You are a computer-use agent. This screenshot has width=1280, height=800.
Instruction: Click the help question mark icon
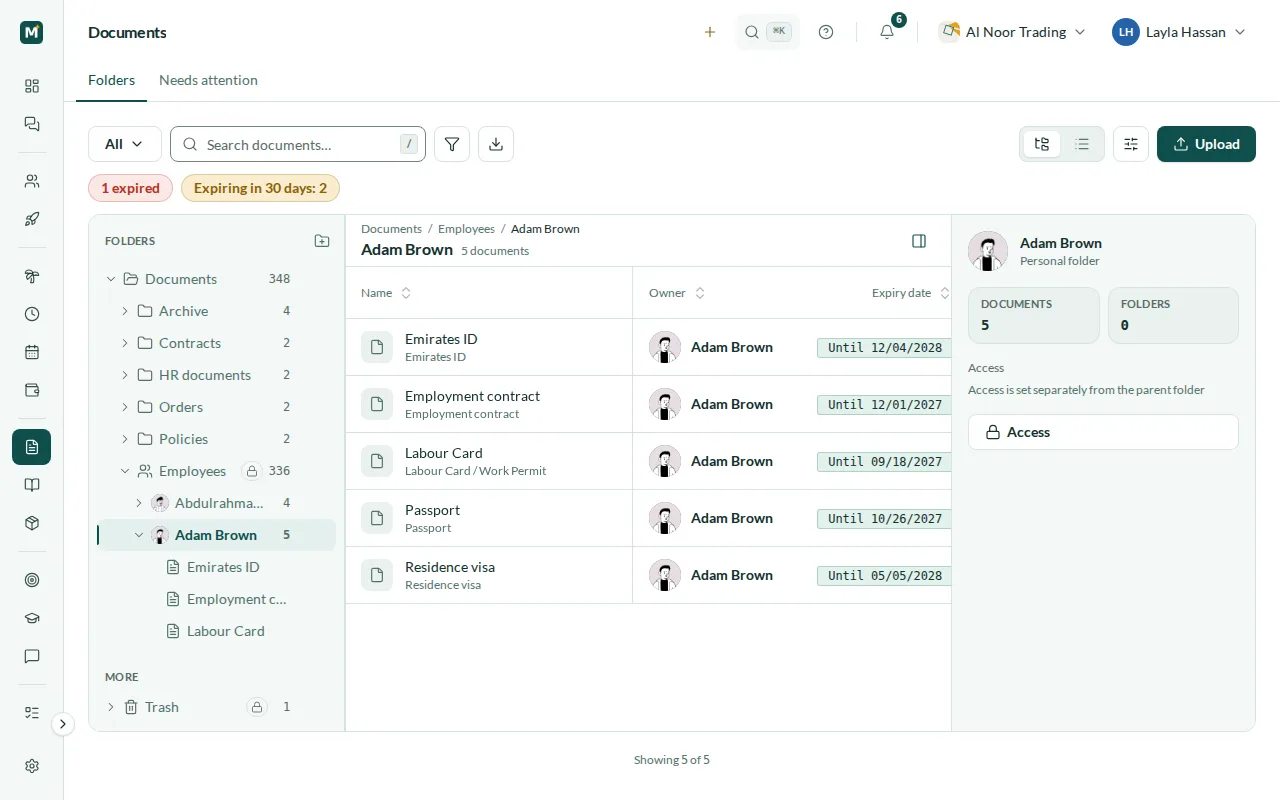826,32
